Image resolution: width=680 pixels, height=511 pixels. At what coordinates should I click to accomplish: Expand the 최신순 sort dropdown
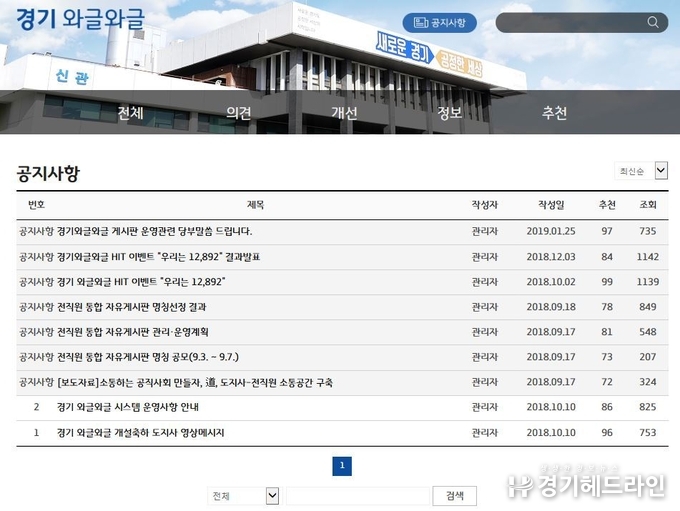point(641,171)
